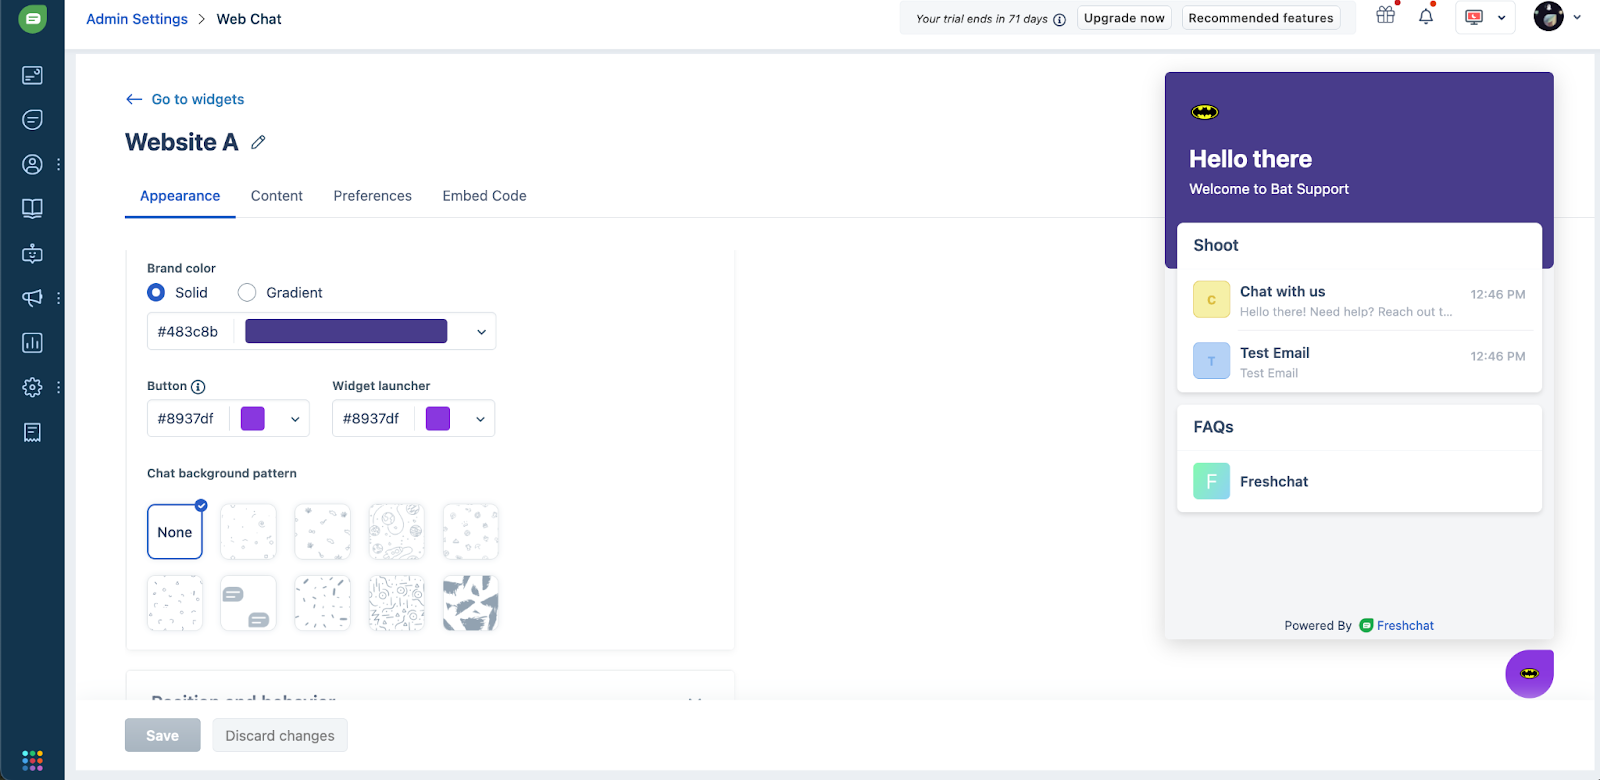The image size is (1600, 780).
Task: Click the Button hex color field
Action: (187, 419)
